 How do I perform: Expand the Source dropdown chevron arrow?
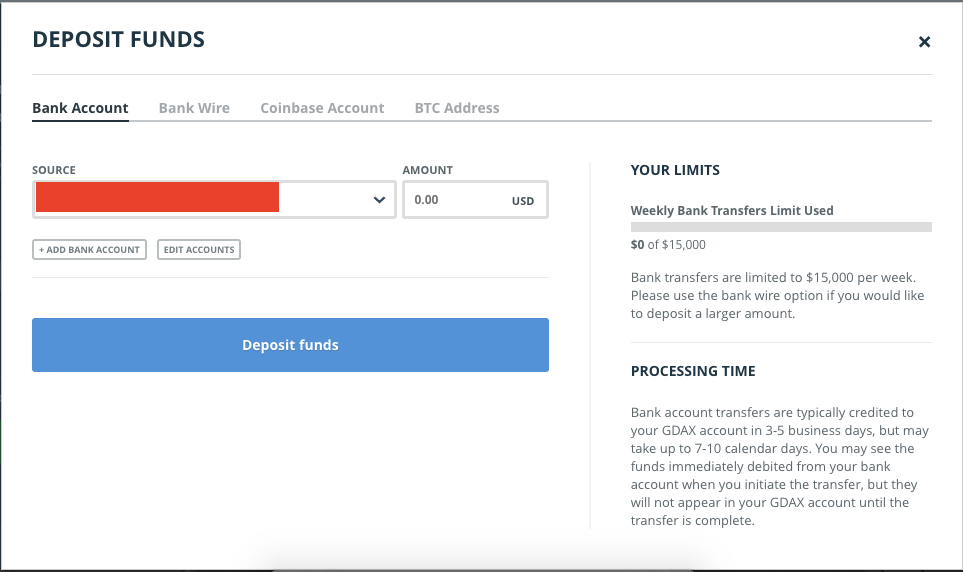379,200
